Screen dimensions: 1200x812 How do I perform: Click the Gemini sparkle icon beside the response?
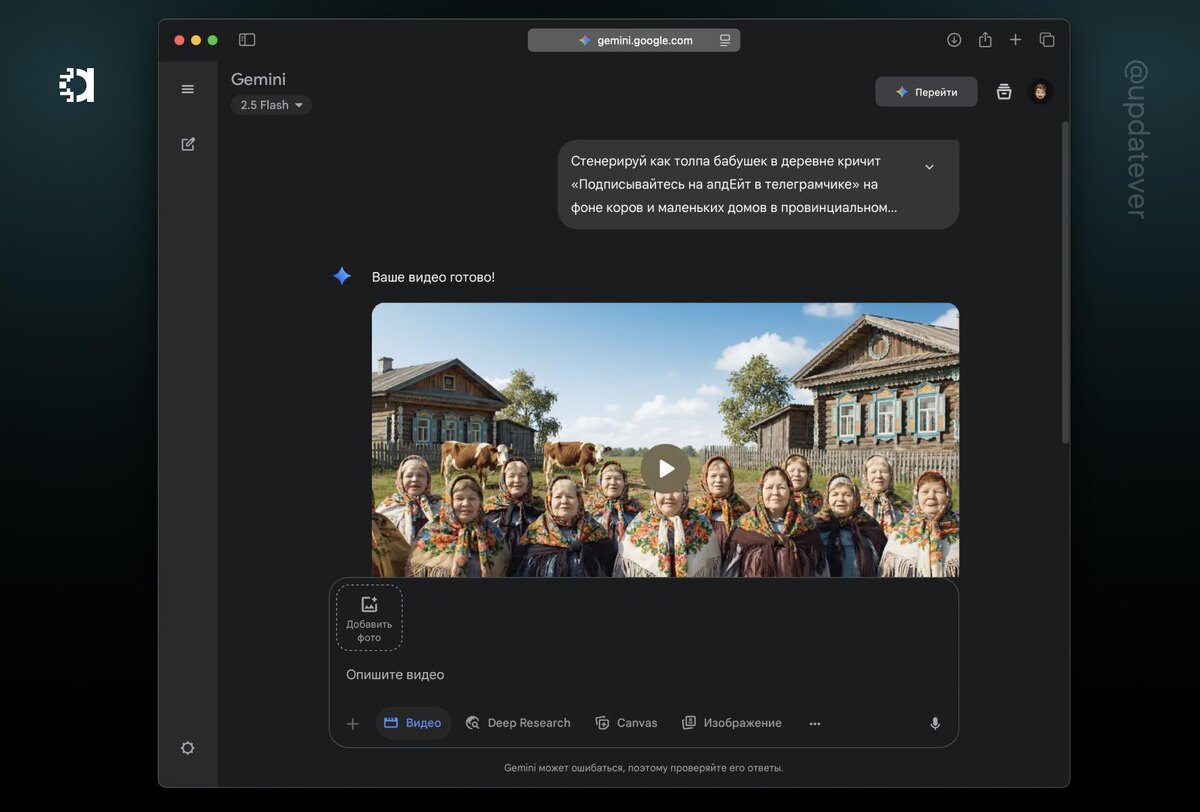(x=342, y=276)
